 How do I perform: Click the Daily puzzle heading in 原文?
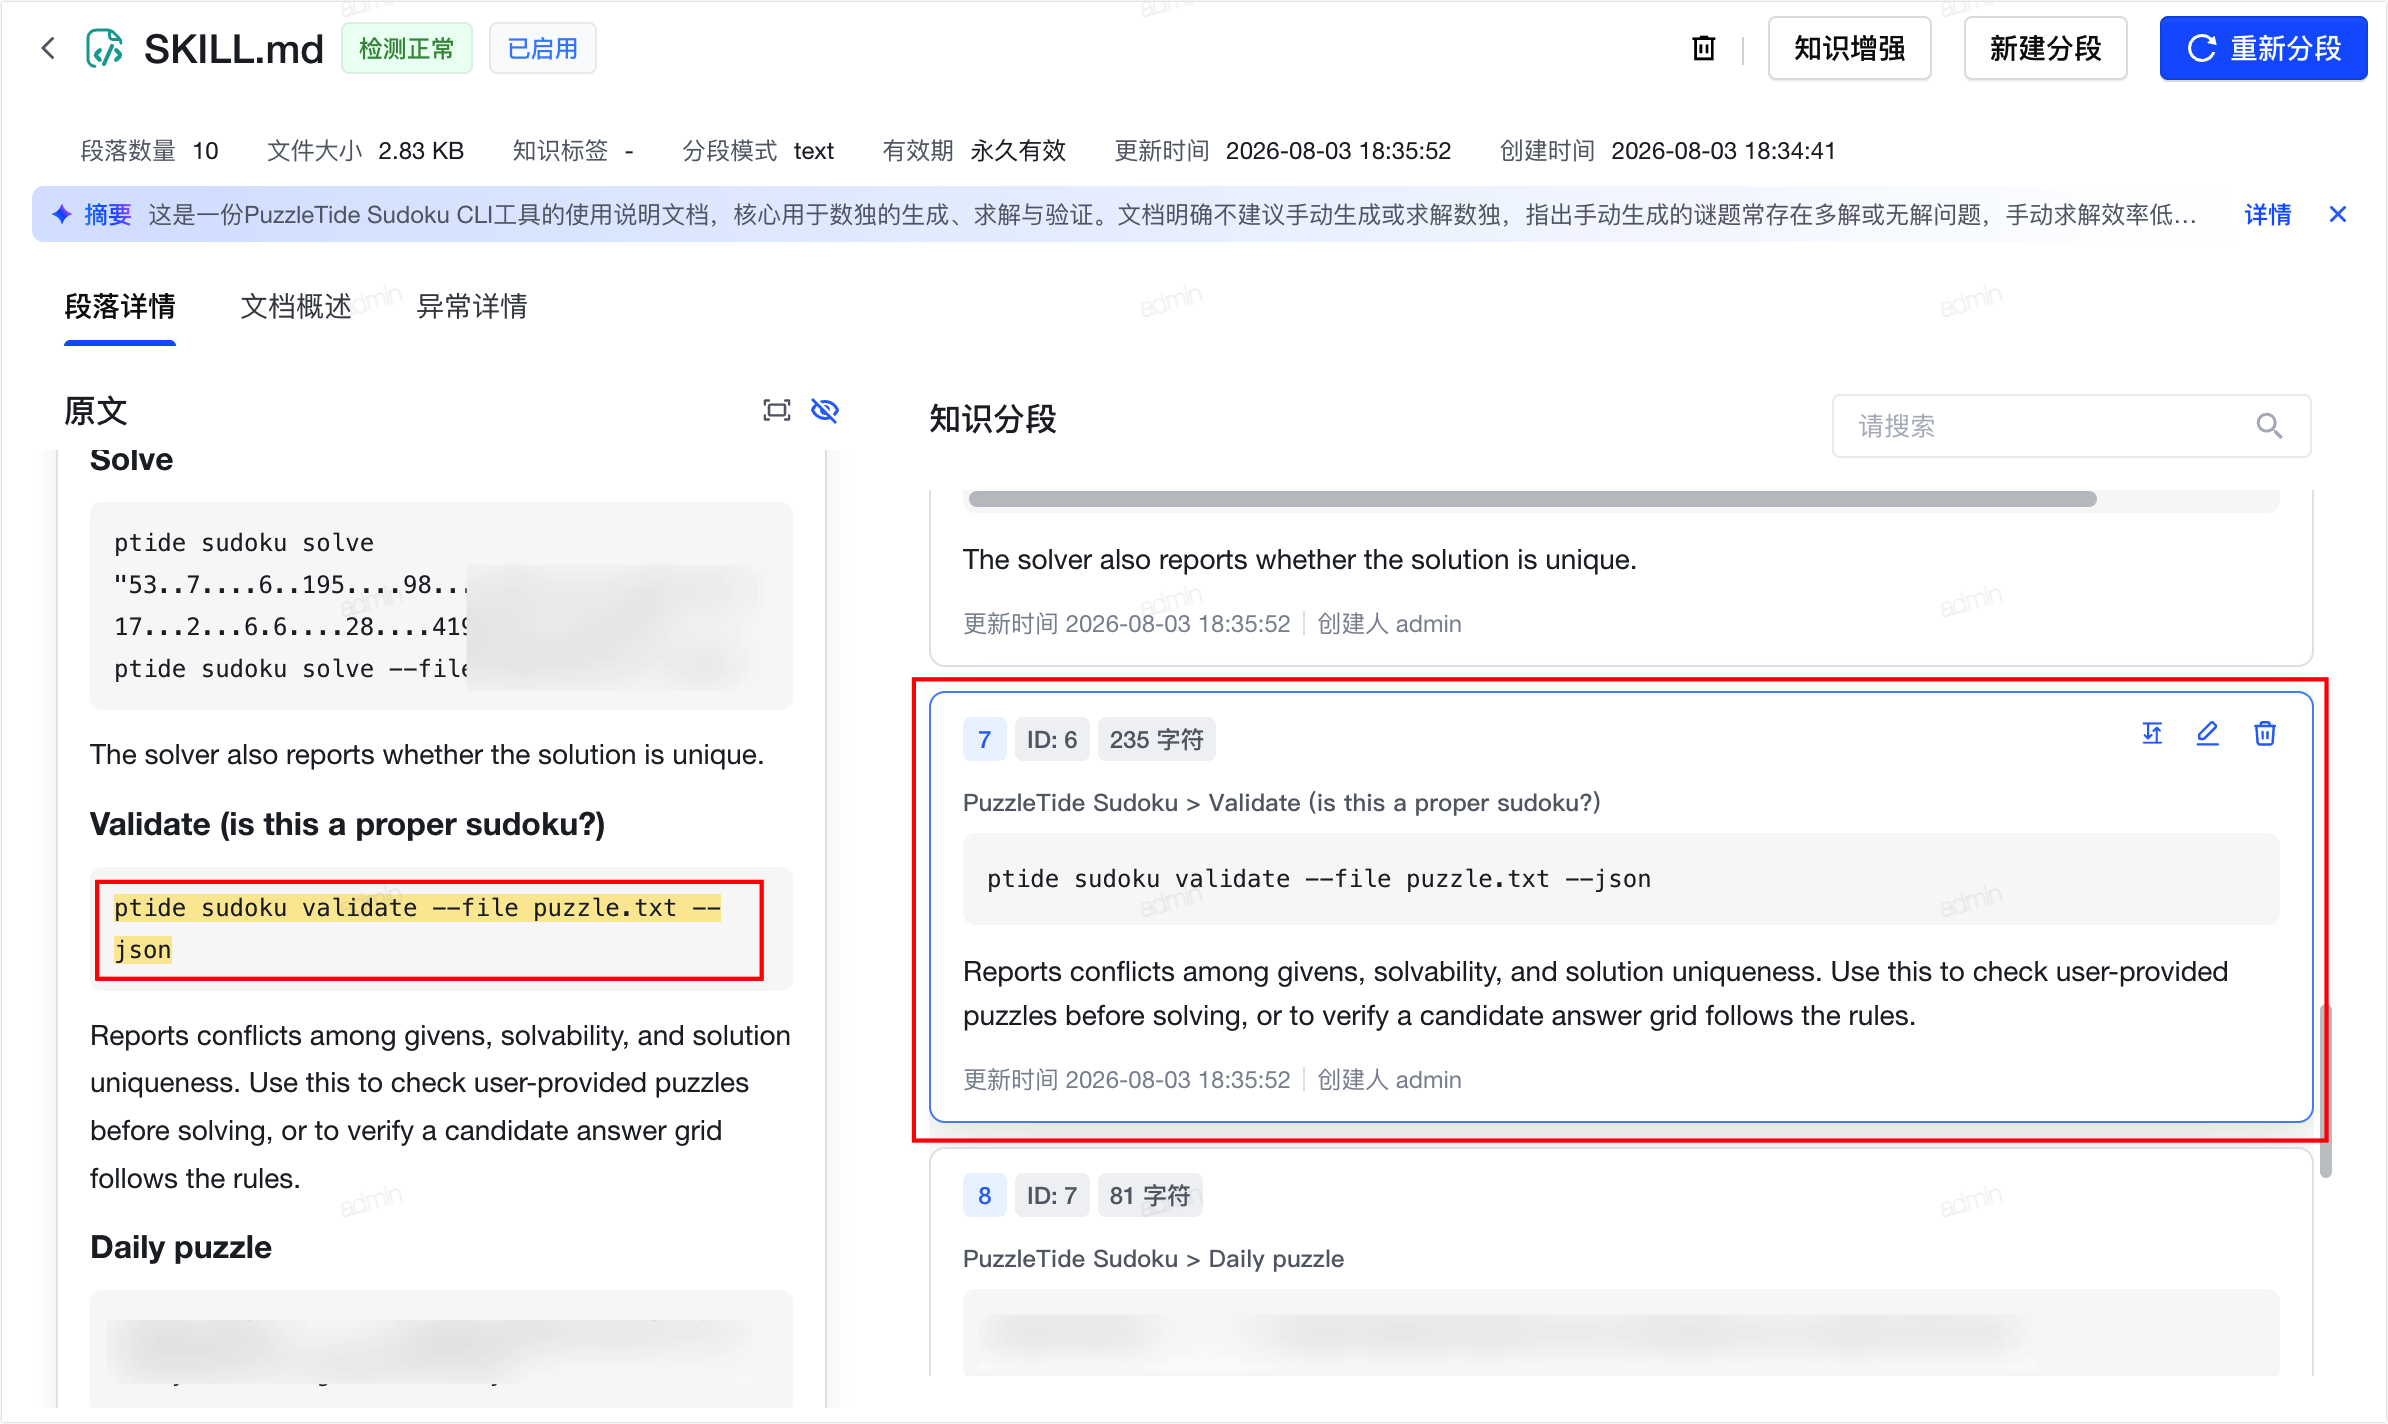click(181, 1247)
